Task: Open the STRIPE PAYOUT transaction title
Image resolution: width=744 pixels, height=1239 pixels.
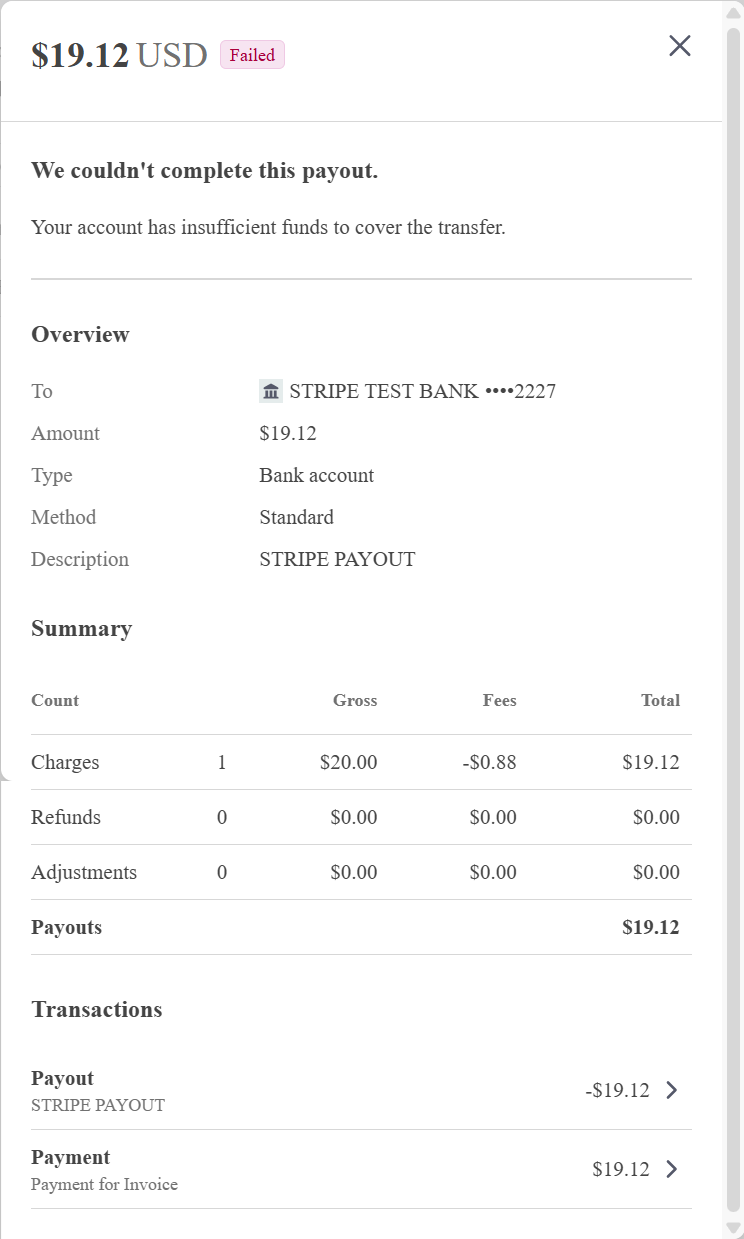Action: click(x=62, y=1078)
